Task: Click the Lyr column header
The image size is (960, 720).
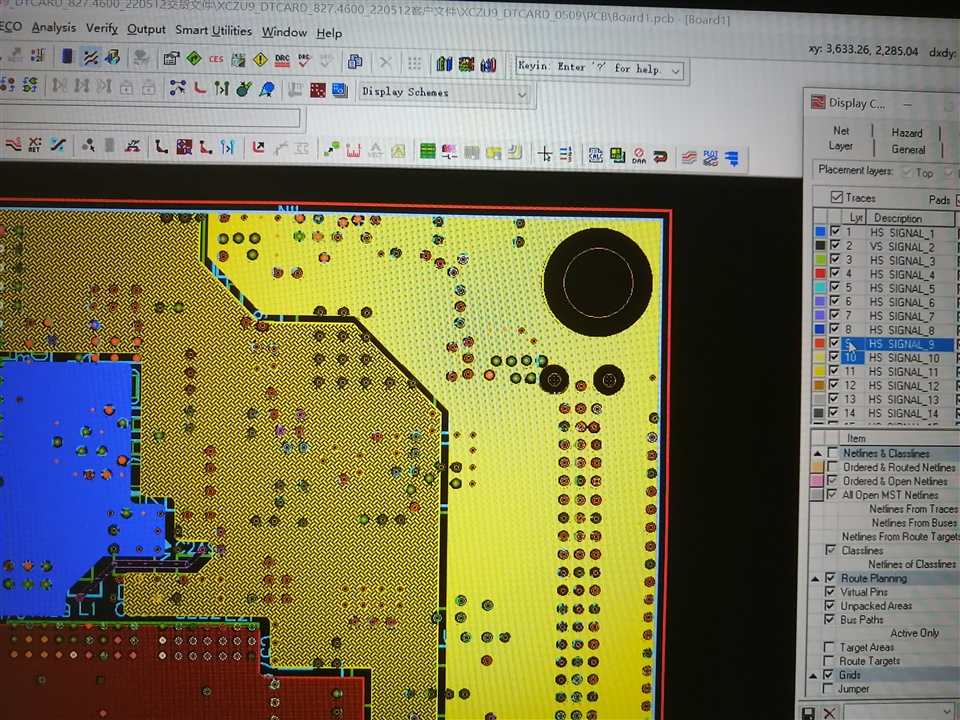Action: 855,217
